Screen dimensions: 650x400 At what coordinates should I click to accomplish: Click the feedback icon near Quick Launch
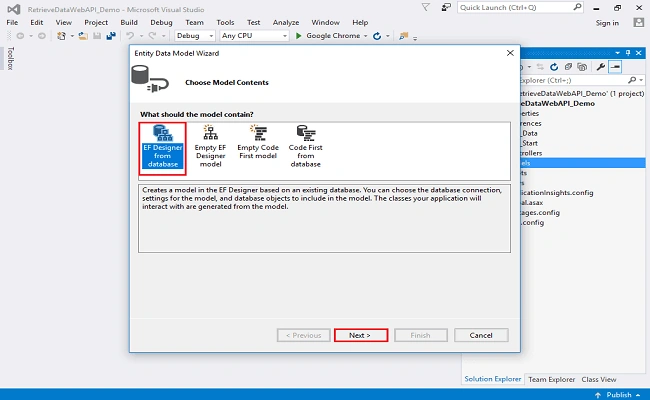[x=446, y=7]
